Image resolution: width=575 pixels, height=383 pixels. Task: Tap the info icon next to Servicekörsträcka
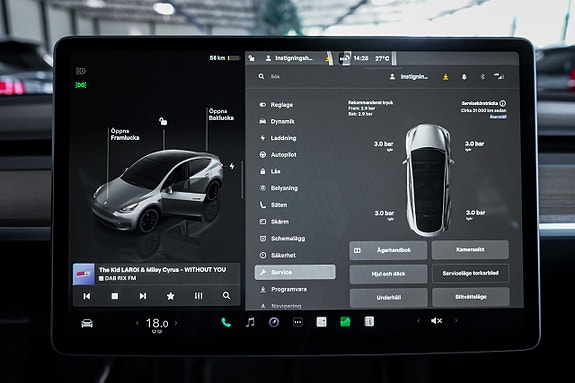[503, 103]
